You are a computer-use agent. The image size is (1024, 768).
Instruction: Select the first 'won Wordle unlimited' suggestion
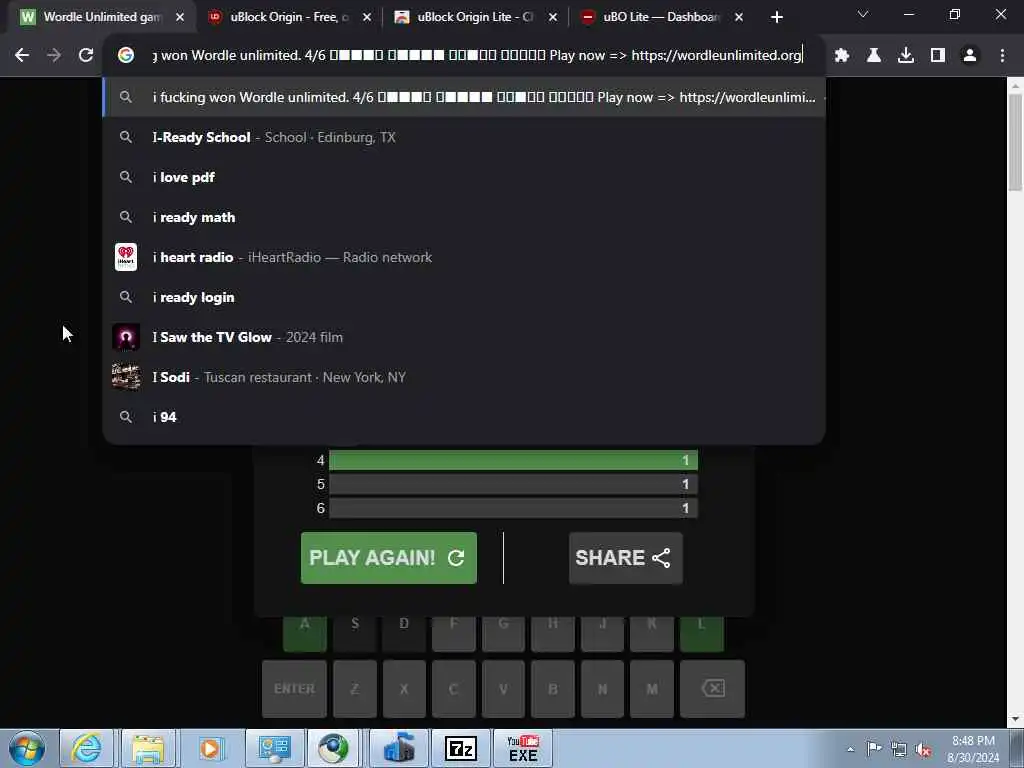[x=464, y=97]
